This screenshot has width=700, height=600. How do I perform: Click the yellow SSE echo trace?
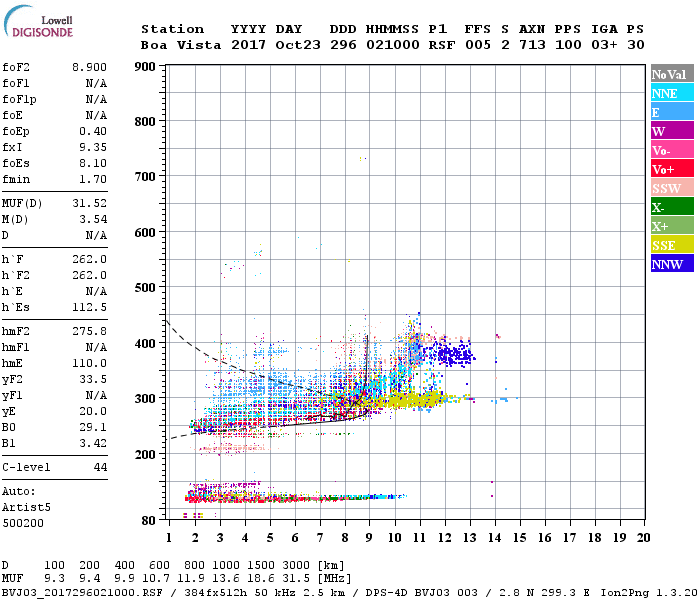[x=413, y=400]
